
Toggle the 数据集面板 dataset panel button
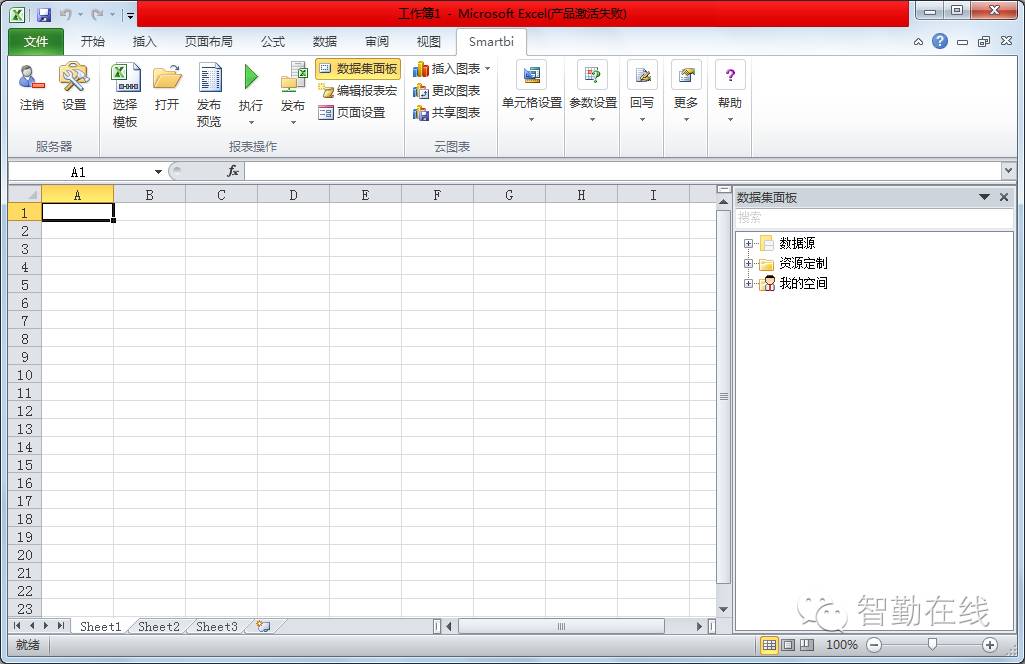pyautogui.click(x=358, y=69)
